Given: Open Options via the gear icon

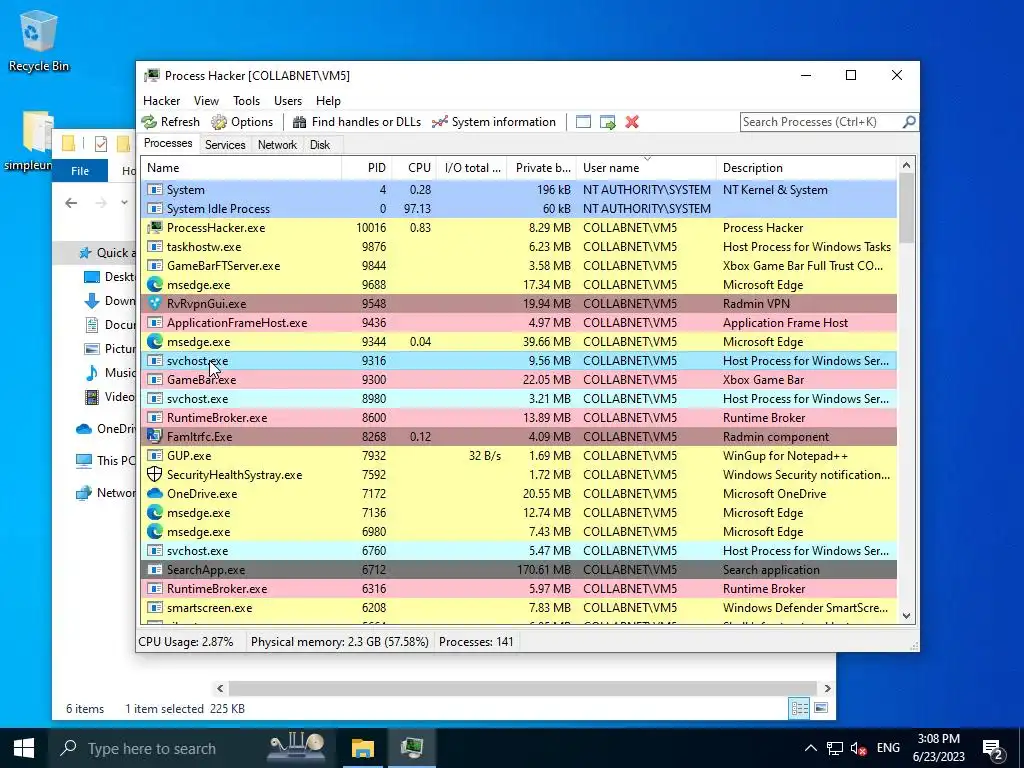Looking at the screenshot, I should coord(219,122).
